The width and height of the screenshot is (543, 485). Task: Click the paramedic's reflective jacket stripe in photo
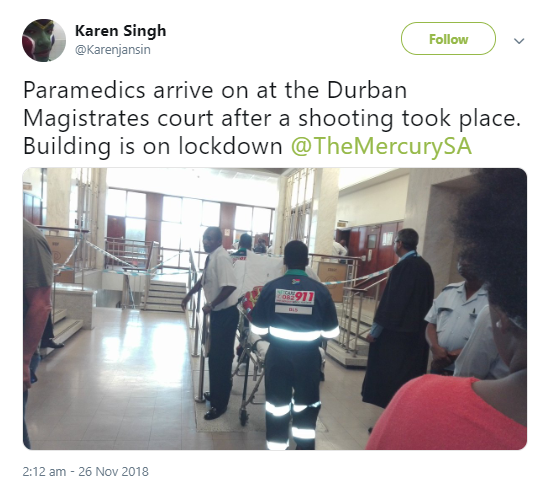tap(294, 333)
